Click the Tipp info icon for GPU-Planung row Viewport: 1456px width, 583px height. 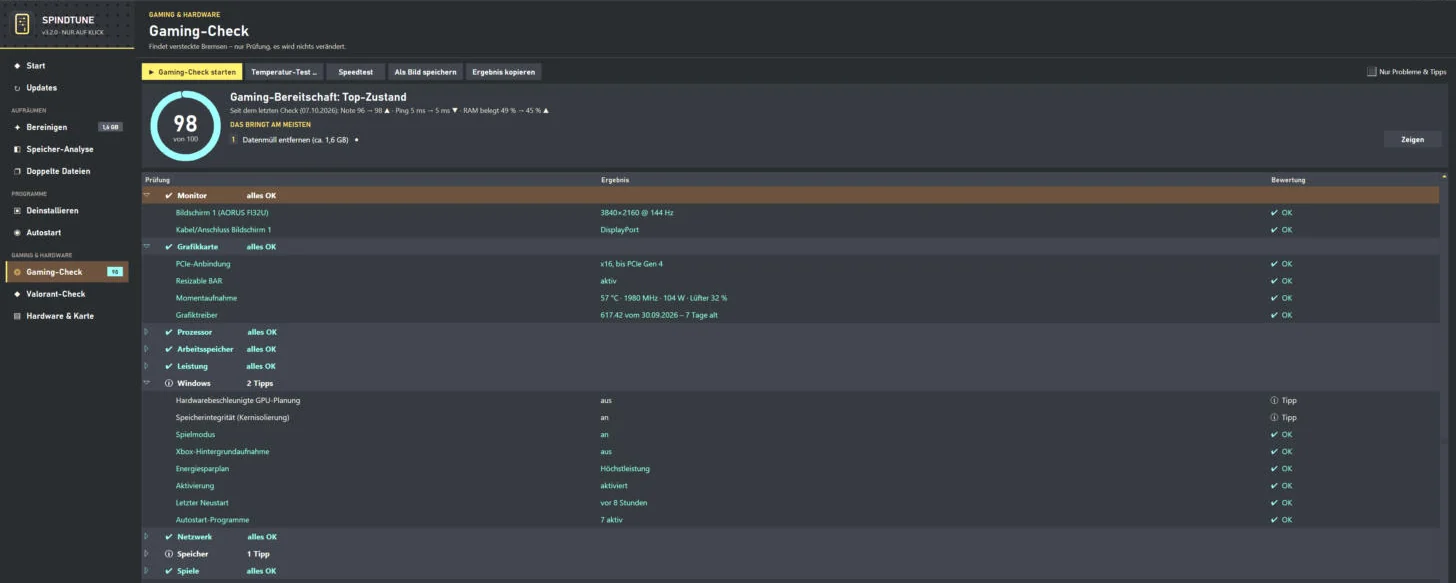(1274, 400)
